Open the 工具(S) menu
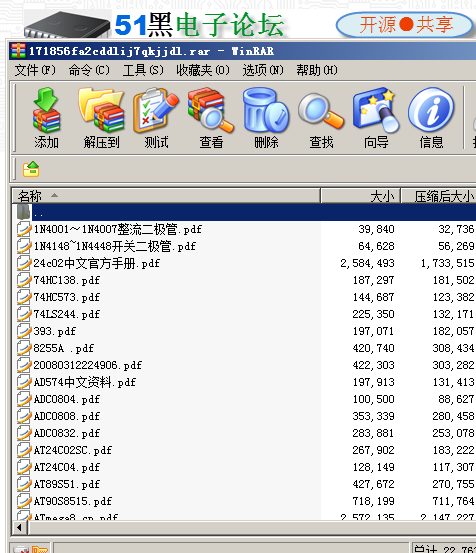The width and height of the screenshot is (476, 553). [143, 70]
